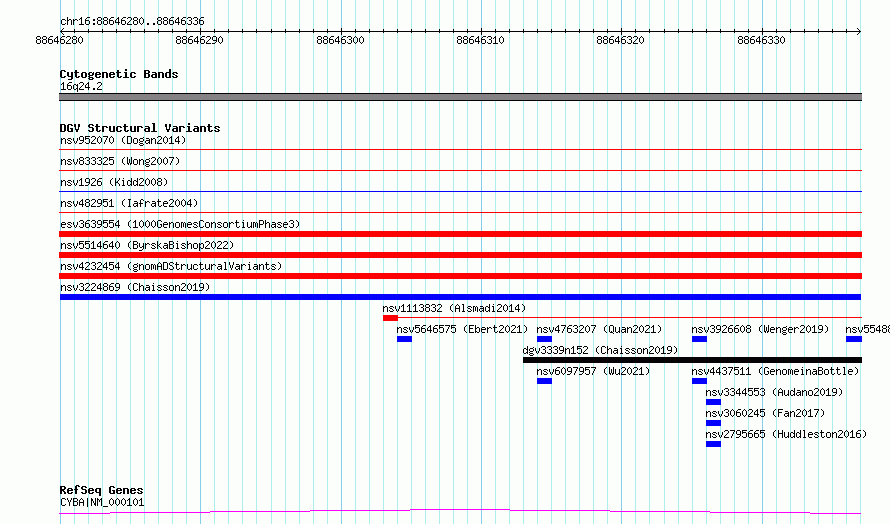
Task: Open nsv1113832 (Alsmadi2014) label
Action: (x=454, y=308)
